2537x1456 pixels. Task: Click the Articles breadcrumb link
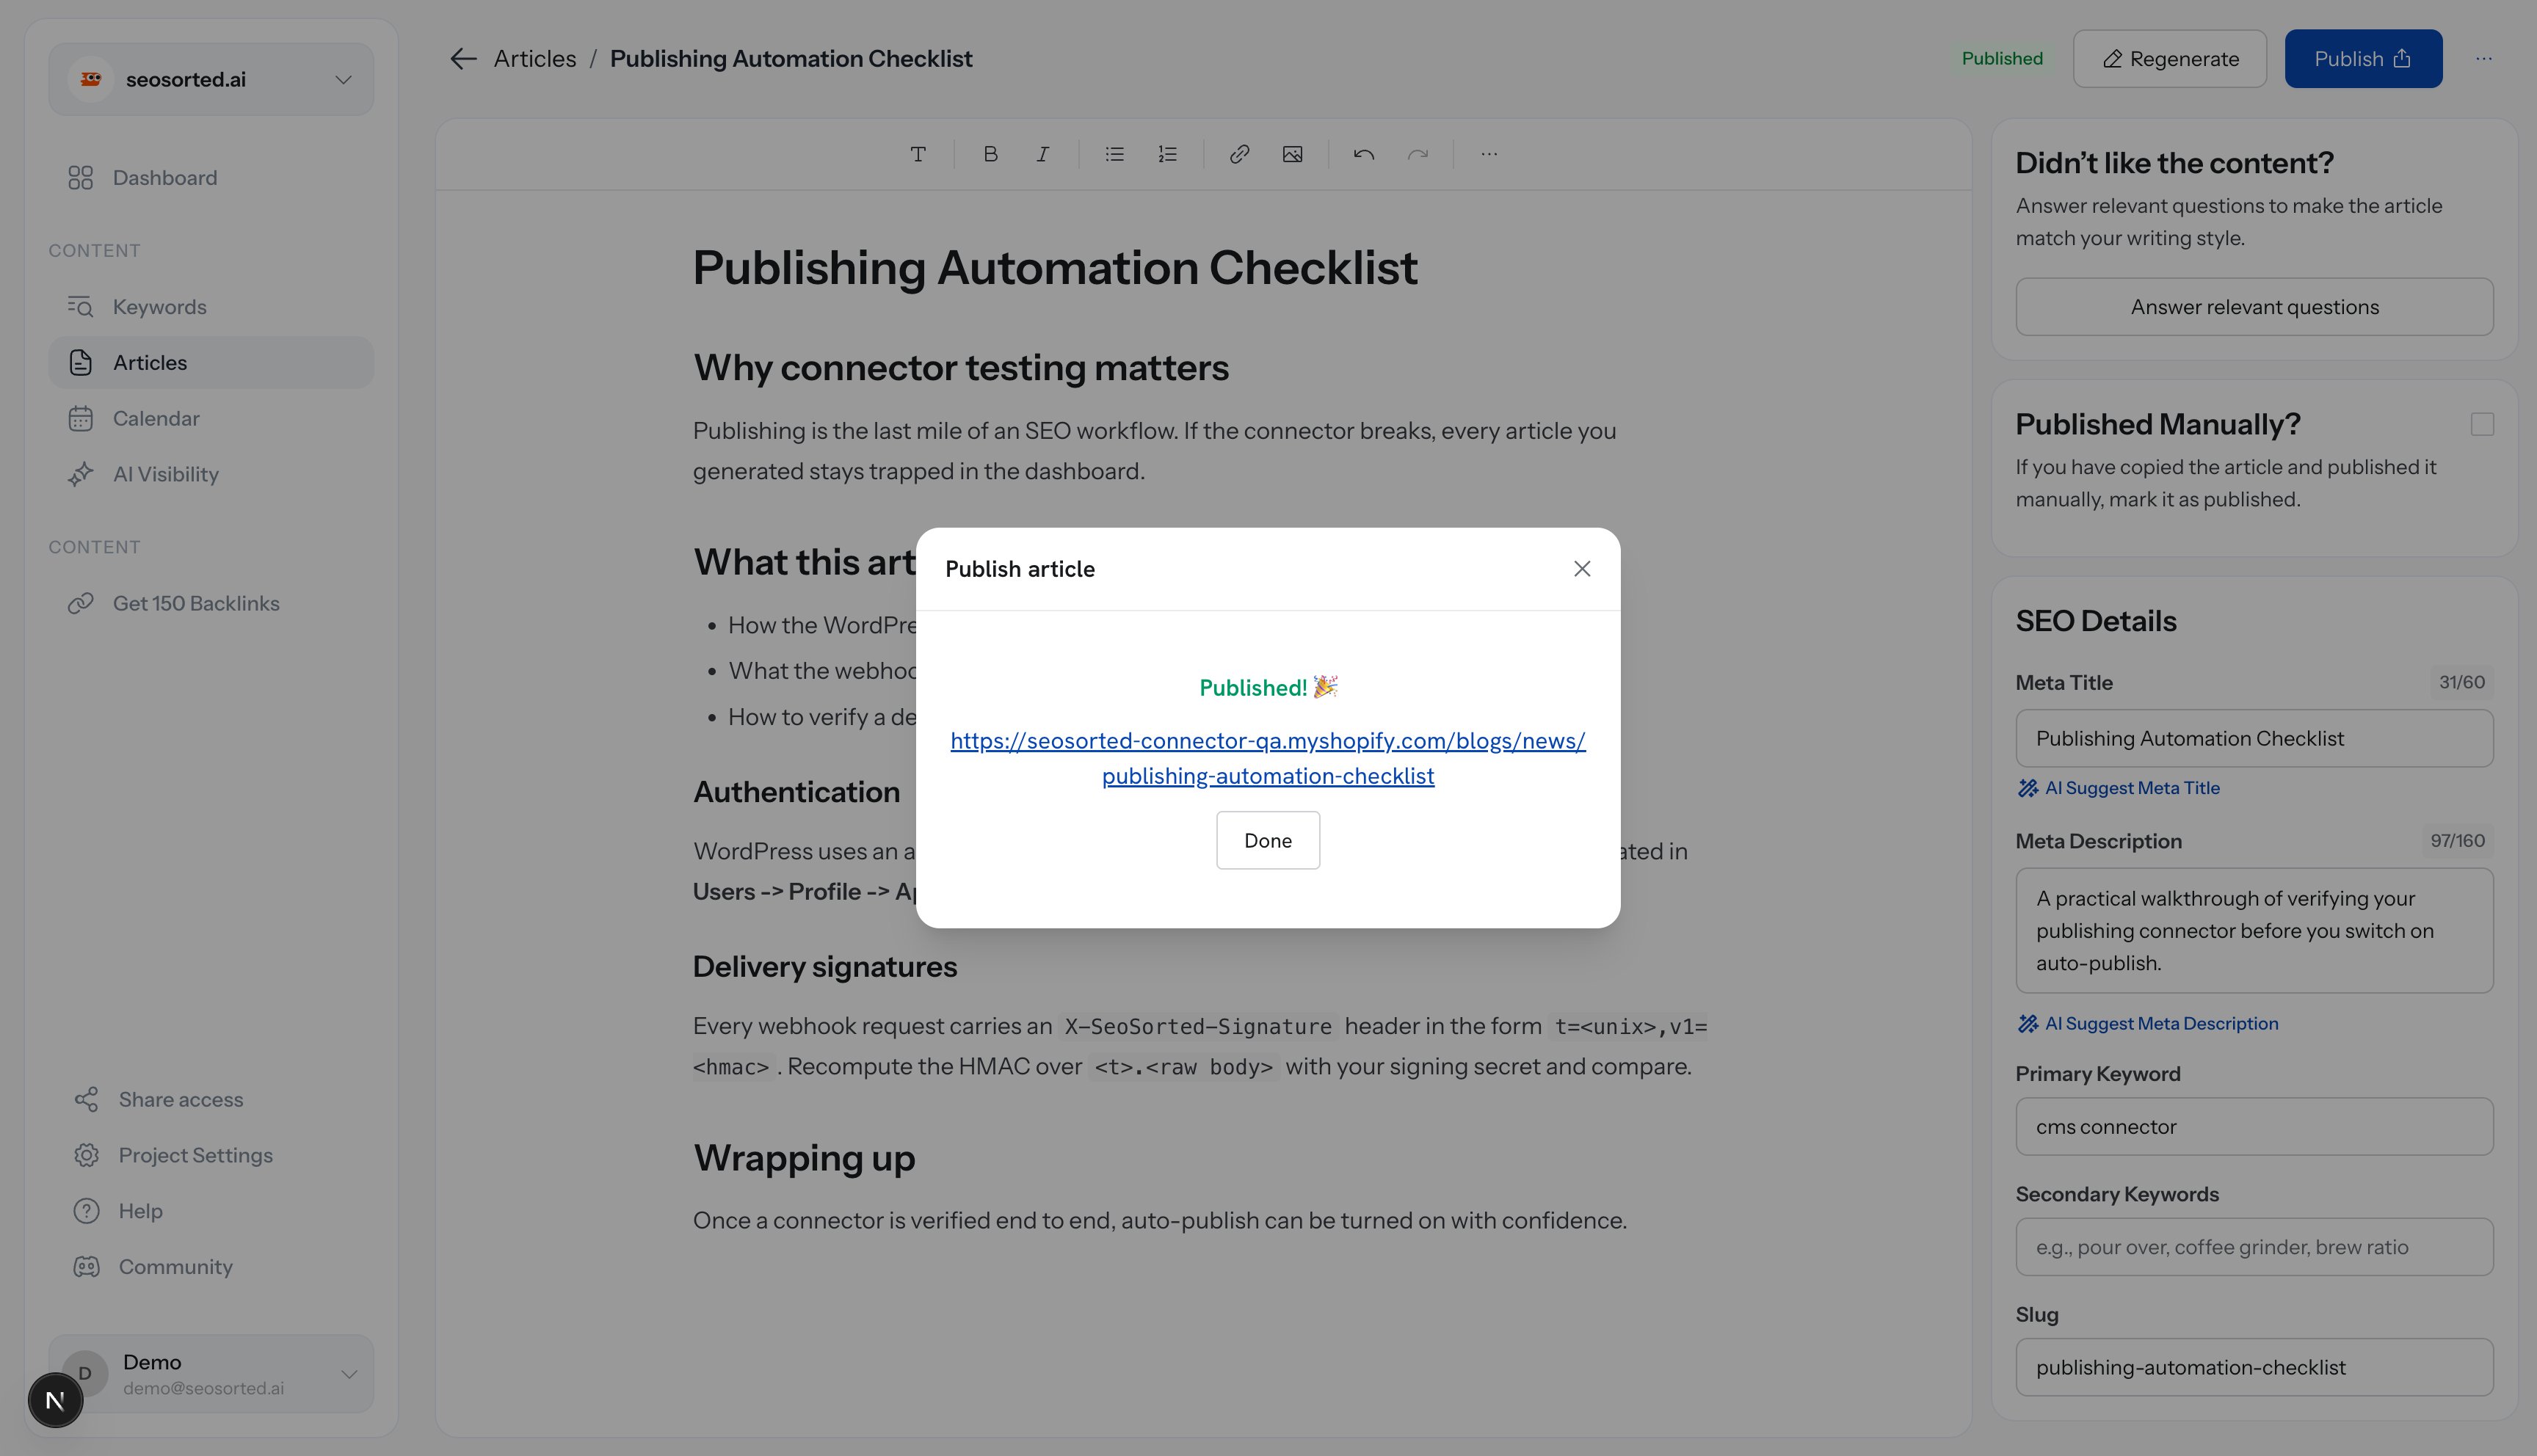[534, 59]
